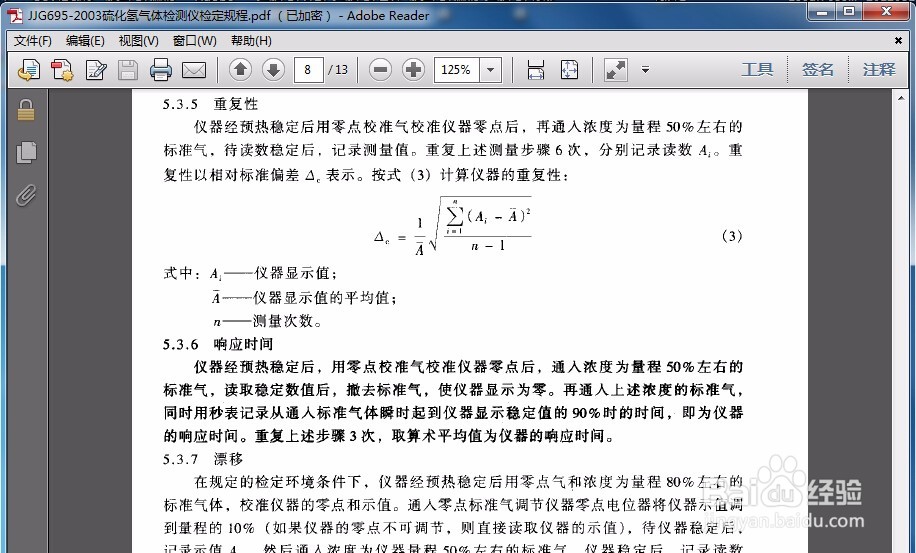Expand the toolbar customize arrow
This screenshot has height=553, width=916.
coord(646,69)
